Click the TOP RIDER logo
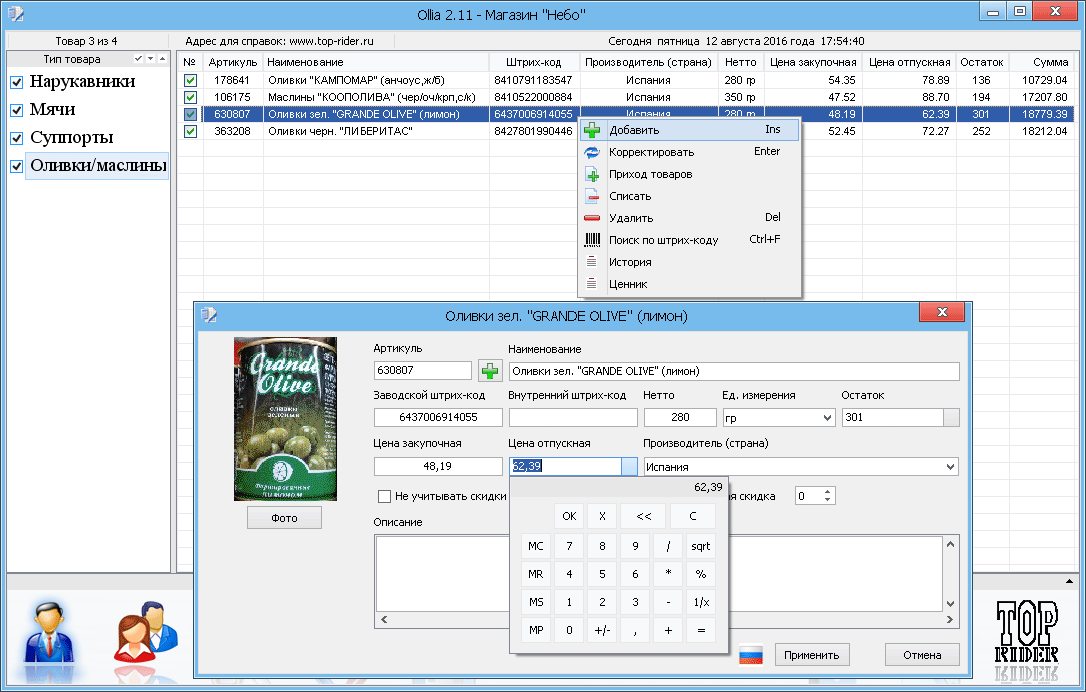The image size is (1086, 692). [1028, 632]
